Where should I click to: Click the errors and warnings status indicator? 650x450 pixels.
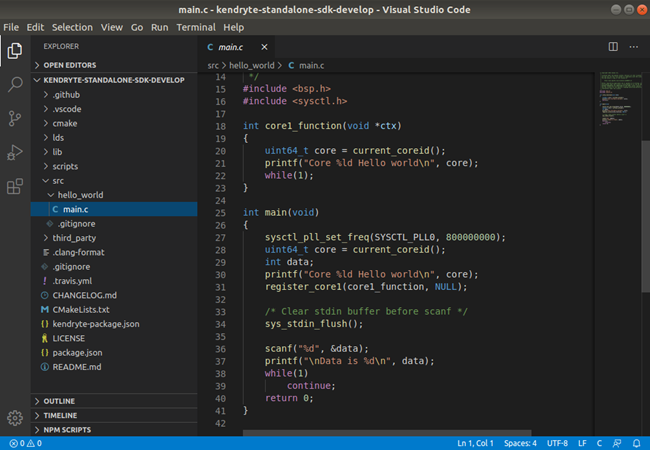point(26,443)
